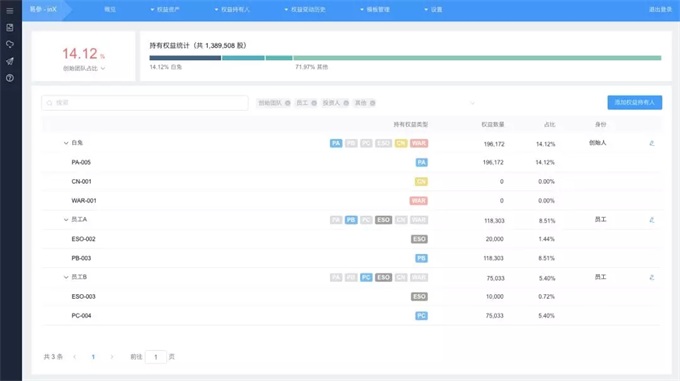The width and height of the screenshot is (680, 381).
Task: Open the 创始团队占比 dropdown under 14.12%
Action: 84,68
